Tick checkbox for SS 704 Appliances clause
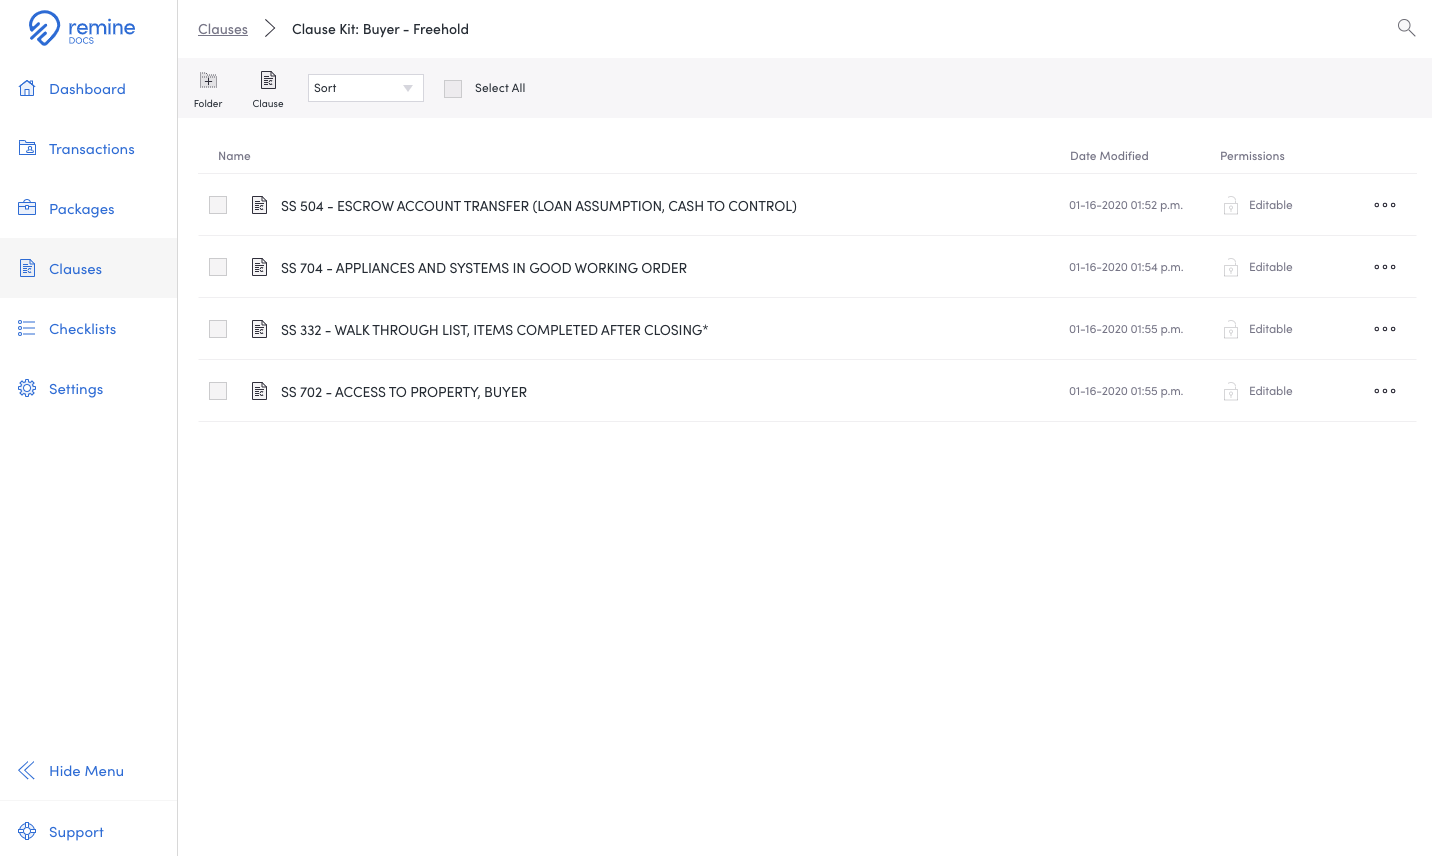 pyautogui.click(x=218, y=267)
